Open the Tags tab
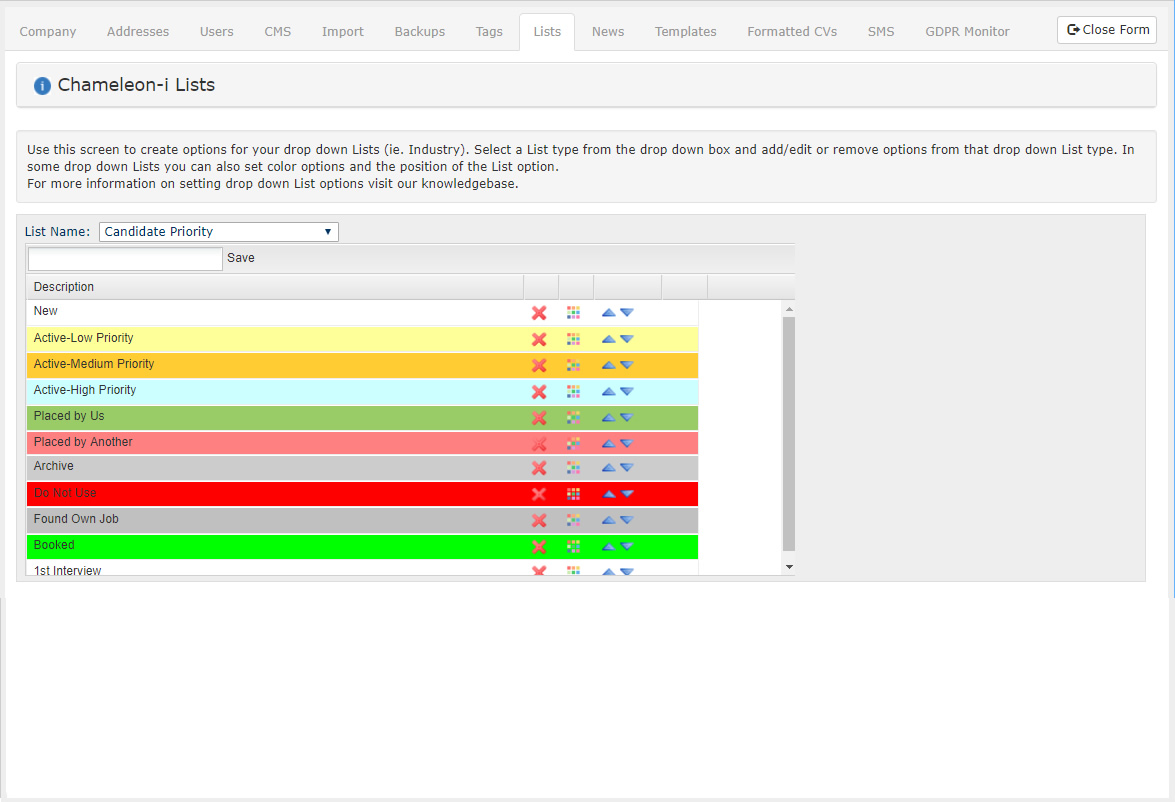 pos(489,31)
